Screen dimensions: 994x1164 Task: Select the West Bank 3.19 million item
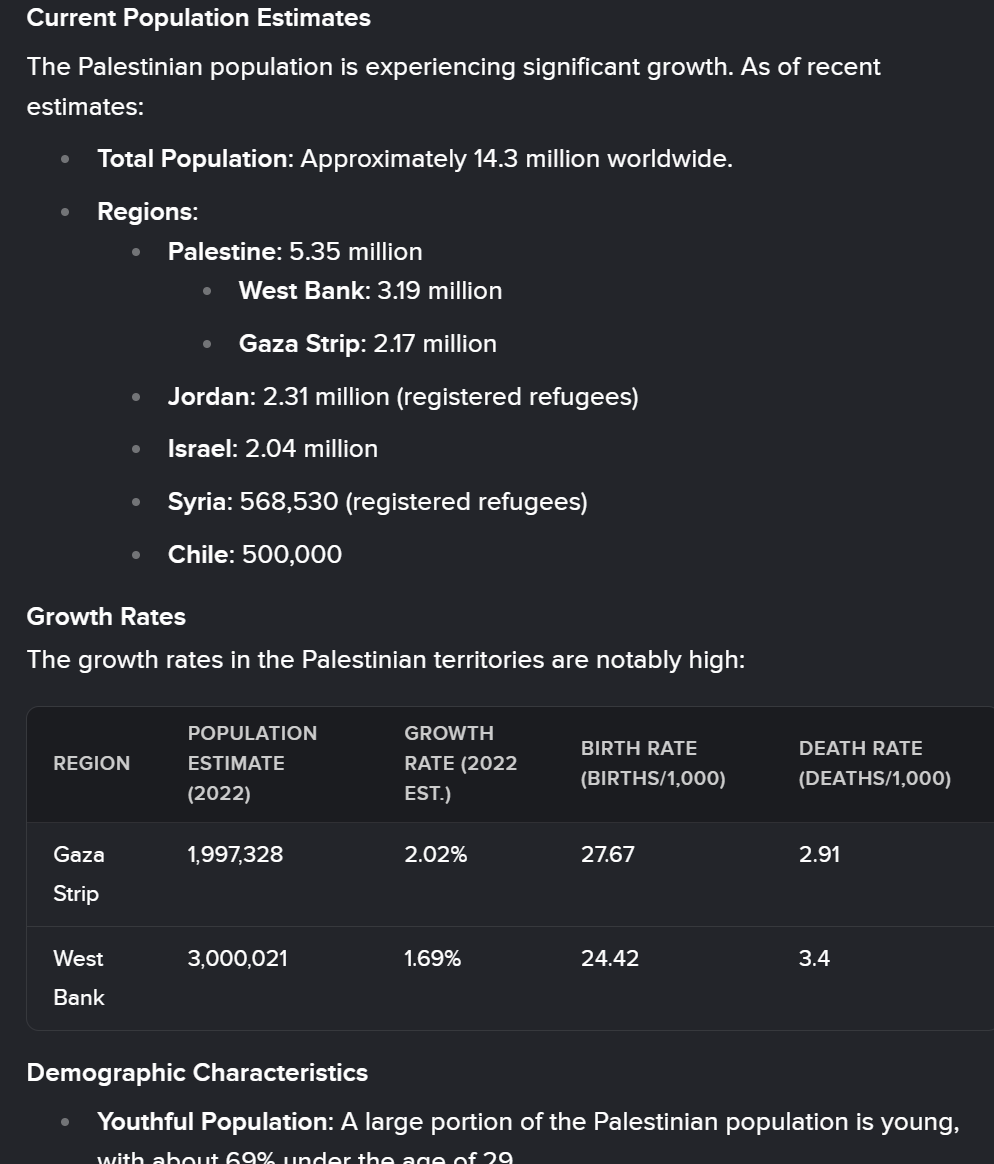tap(370, 291)
